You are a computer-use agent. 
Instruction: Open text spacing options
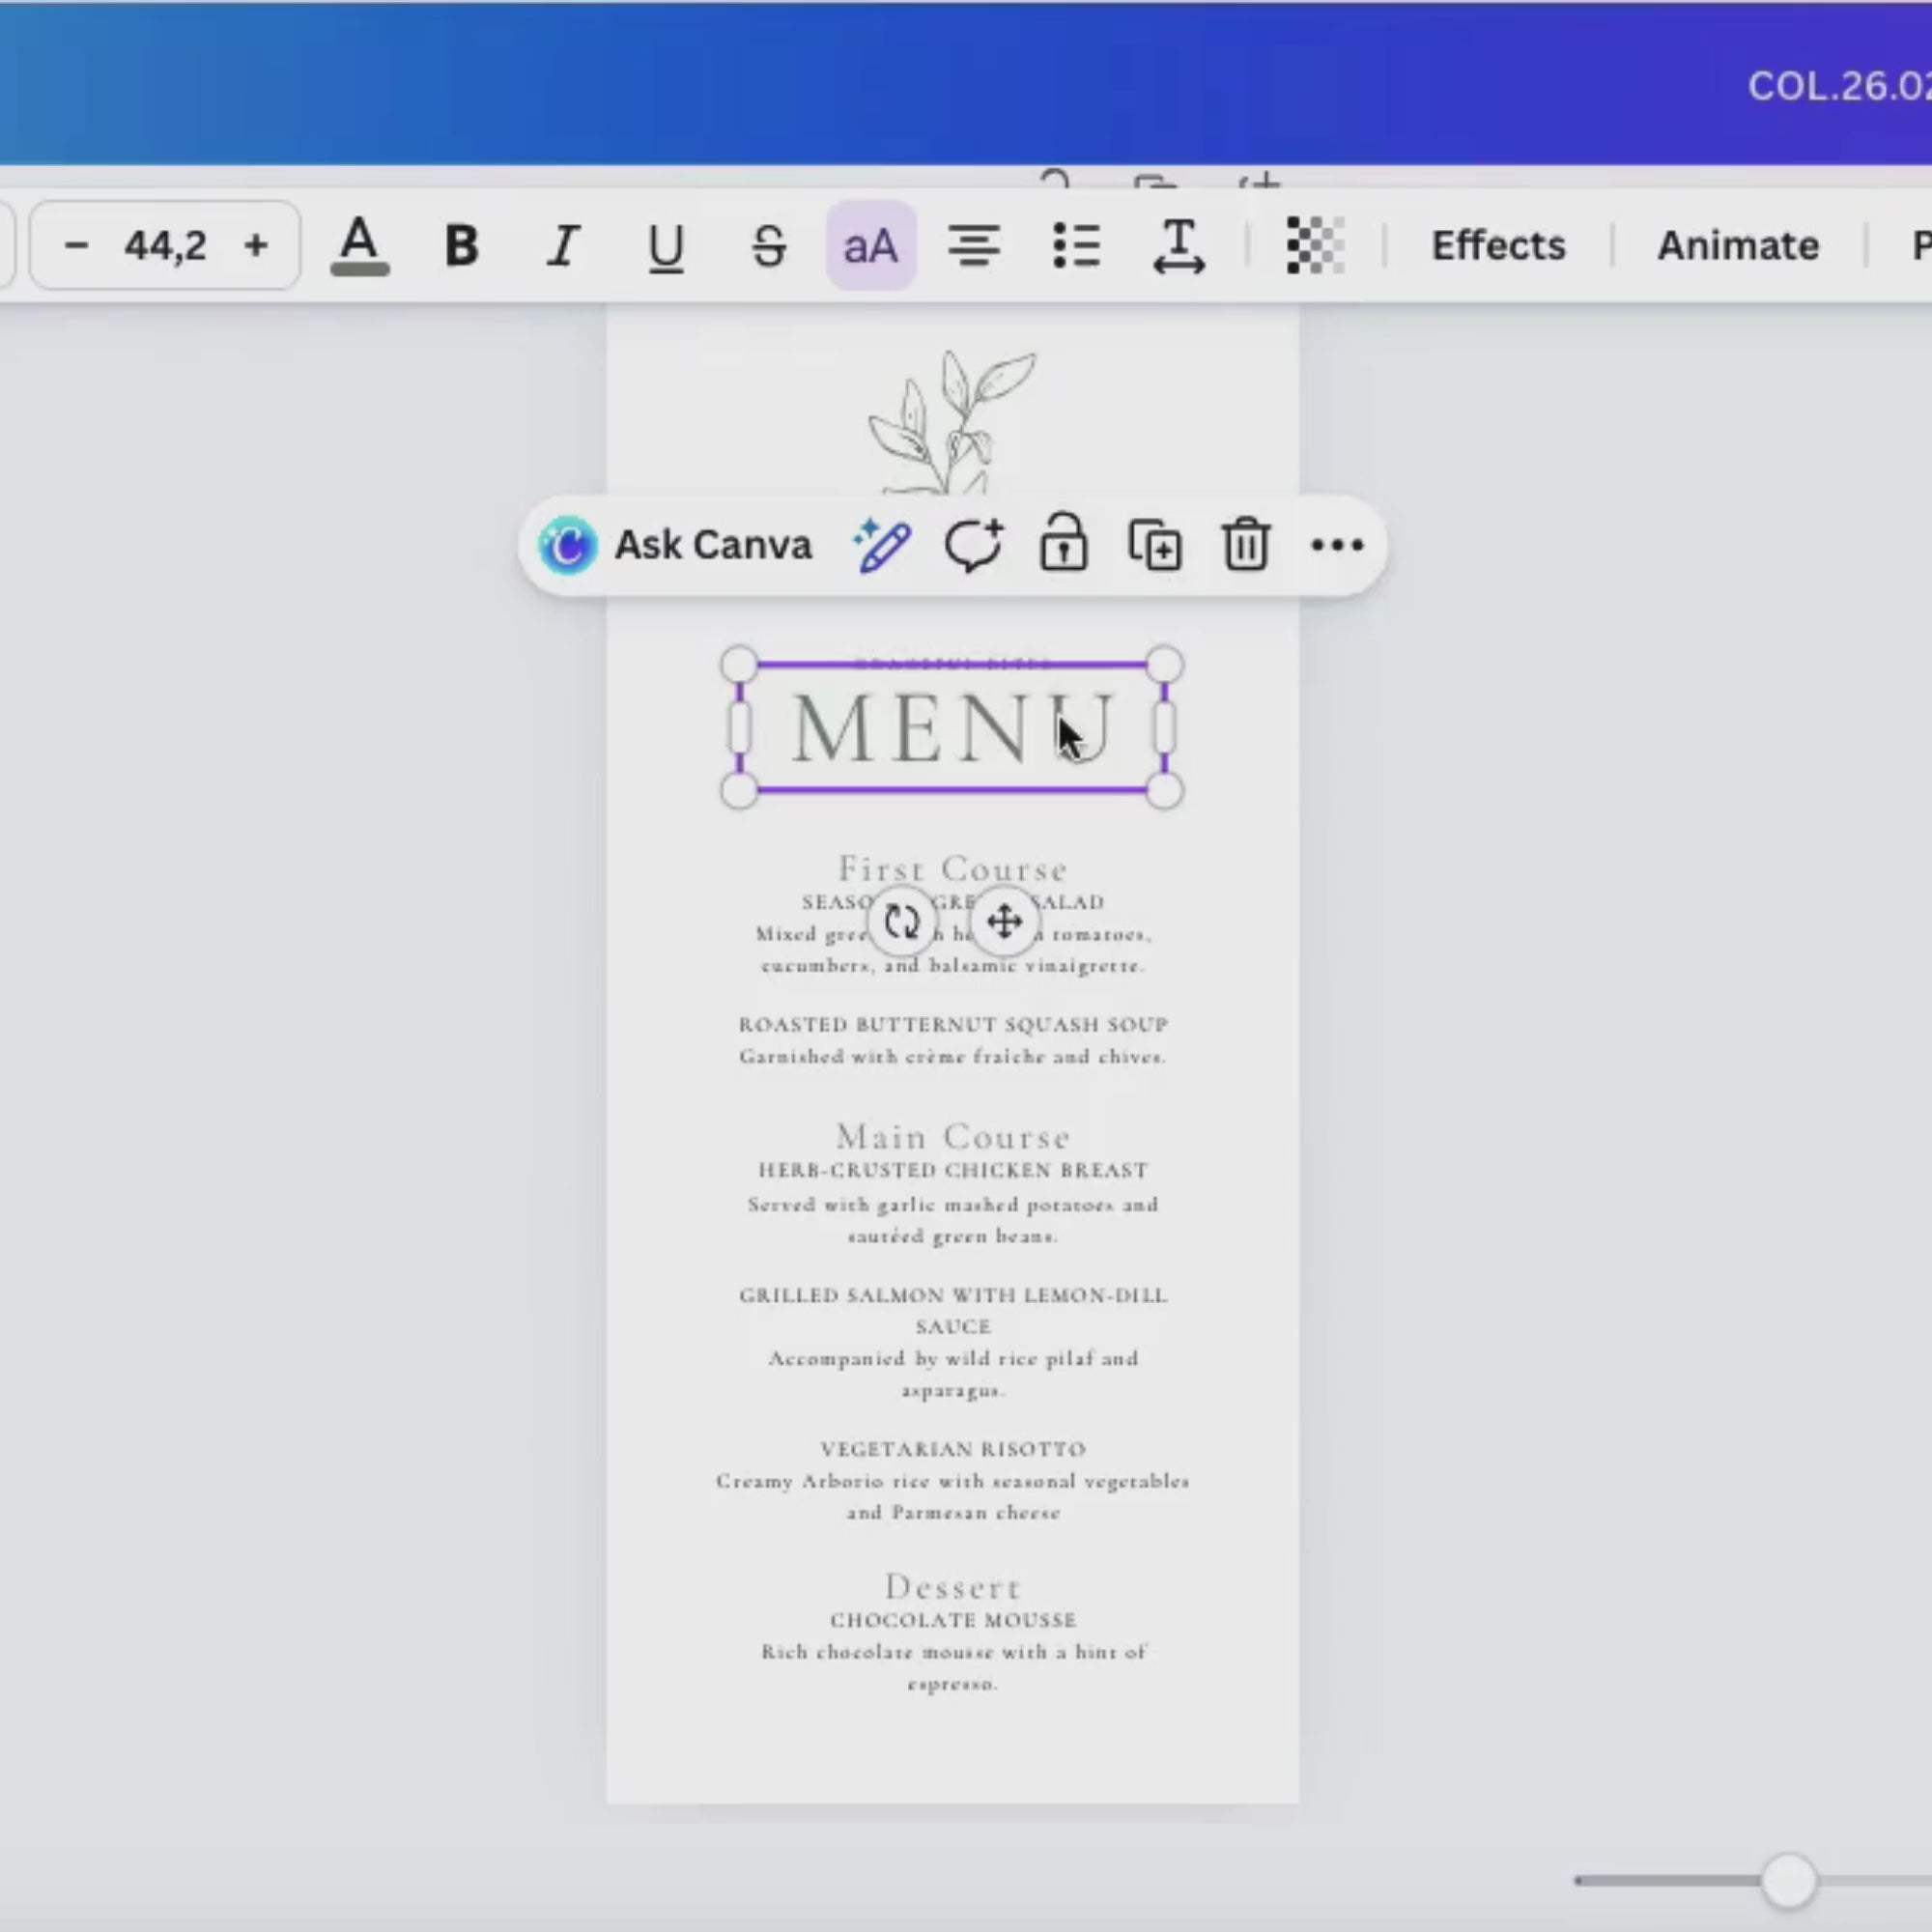coord(1179,246)
